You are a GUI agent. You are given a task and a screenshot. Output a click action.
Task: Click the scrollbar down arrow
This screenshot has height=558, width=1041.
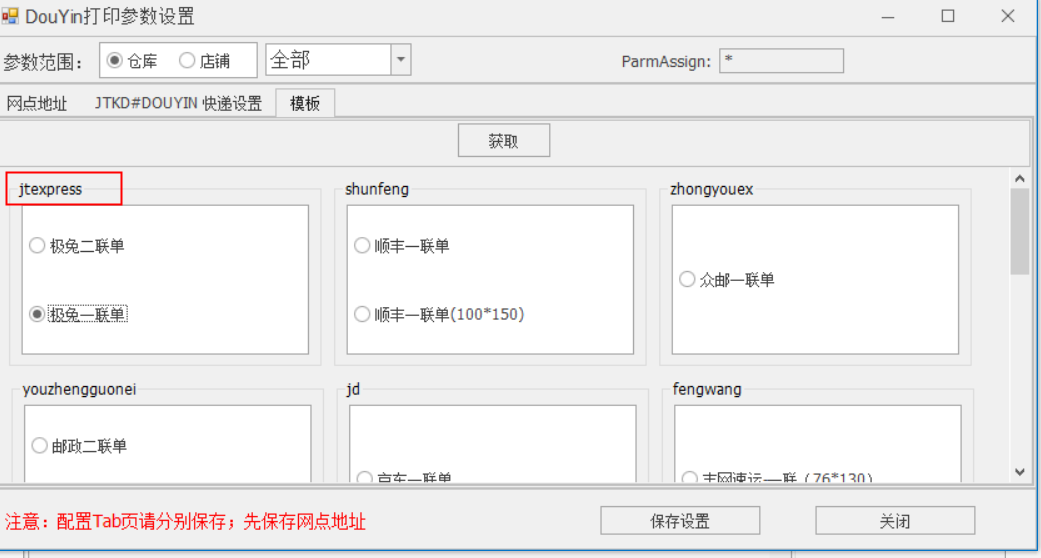click(x=1020, y=472)
